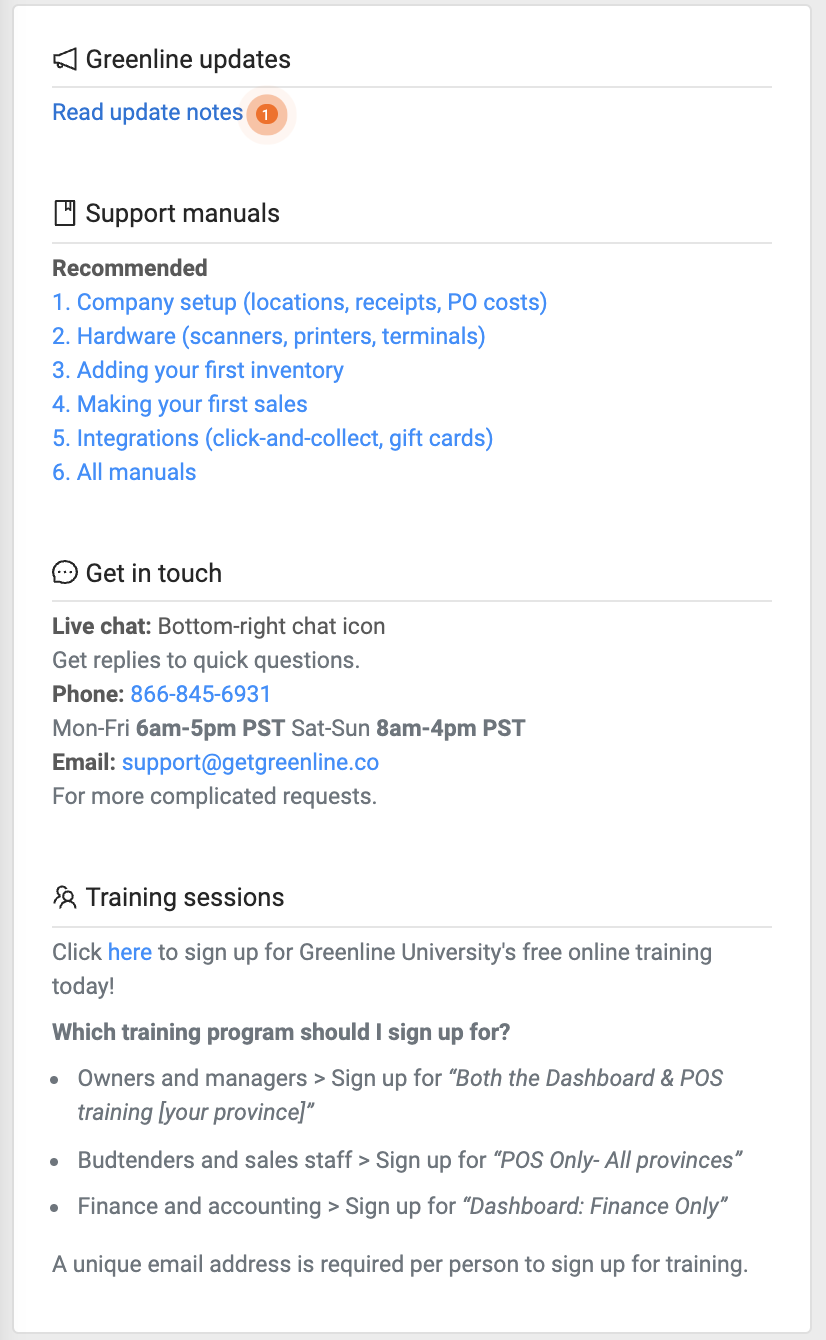826x1340 pixels.
Task: Click the Training sessions heading text
Action: click(x=185, y=897)
